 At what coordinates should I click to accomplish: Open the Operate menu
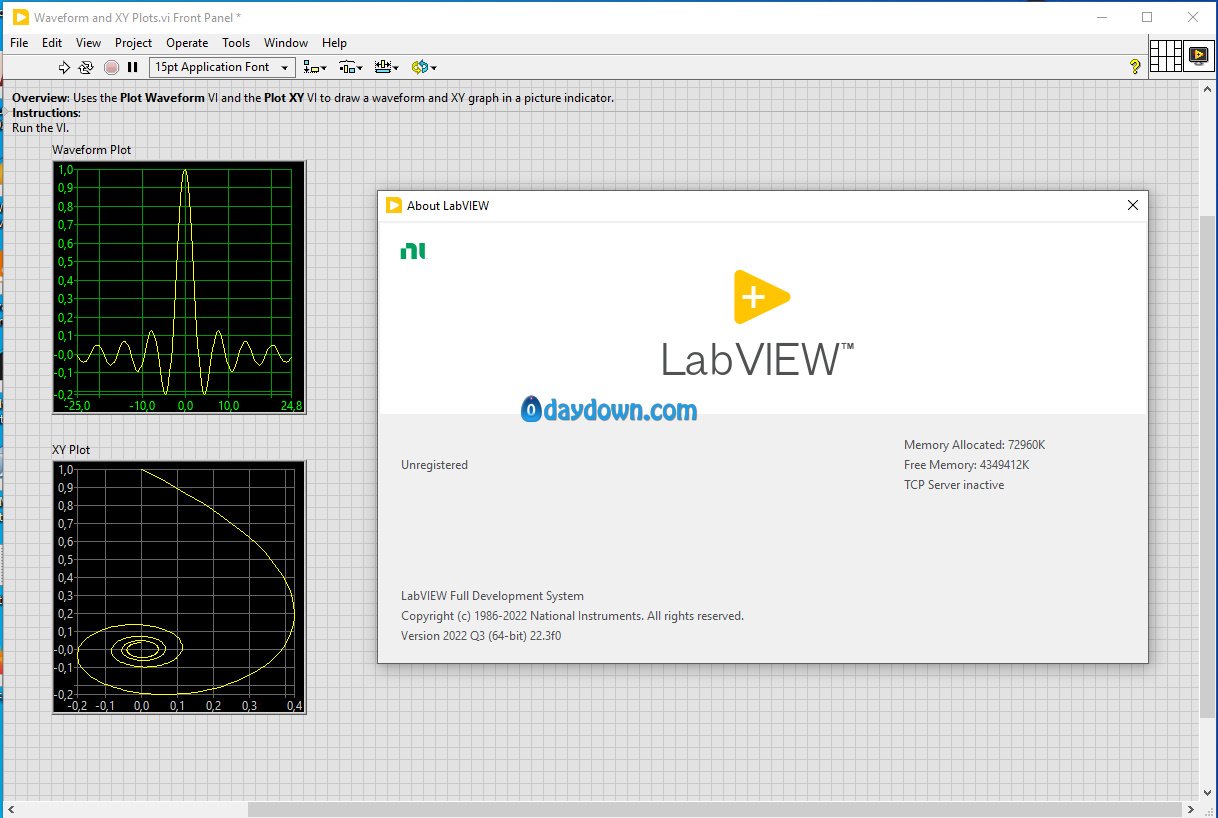(187, 43)
